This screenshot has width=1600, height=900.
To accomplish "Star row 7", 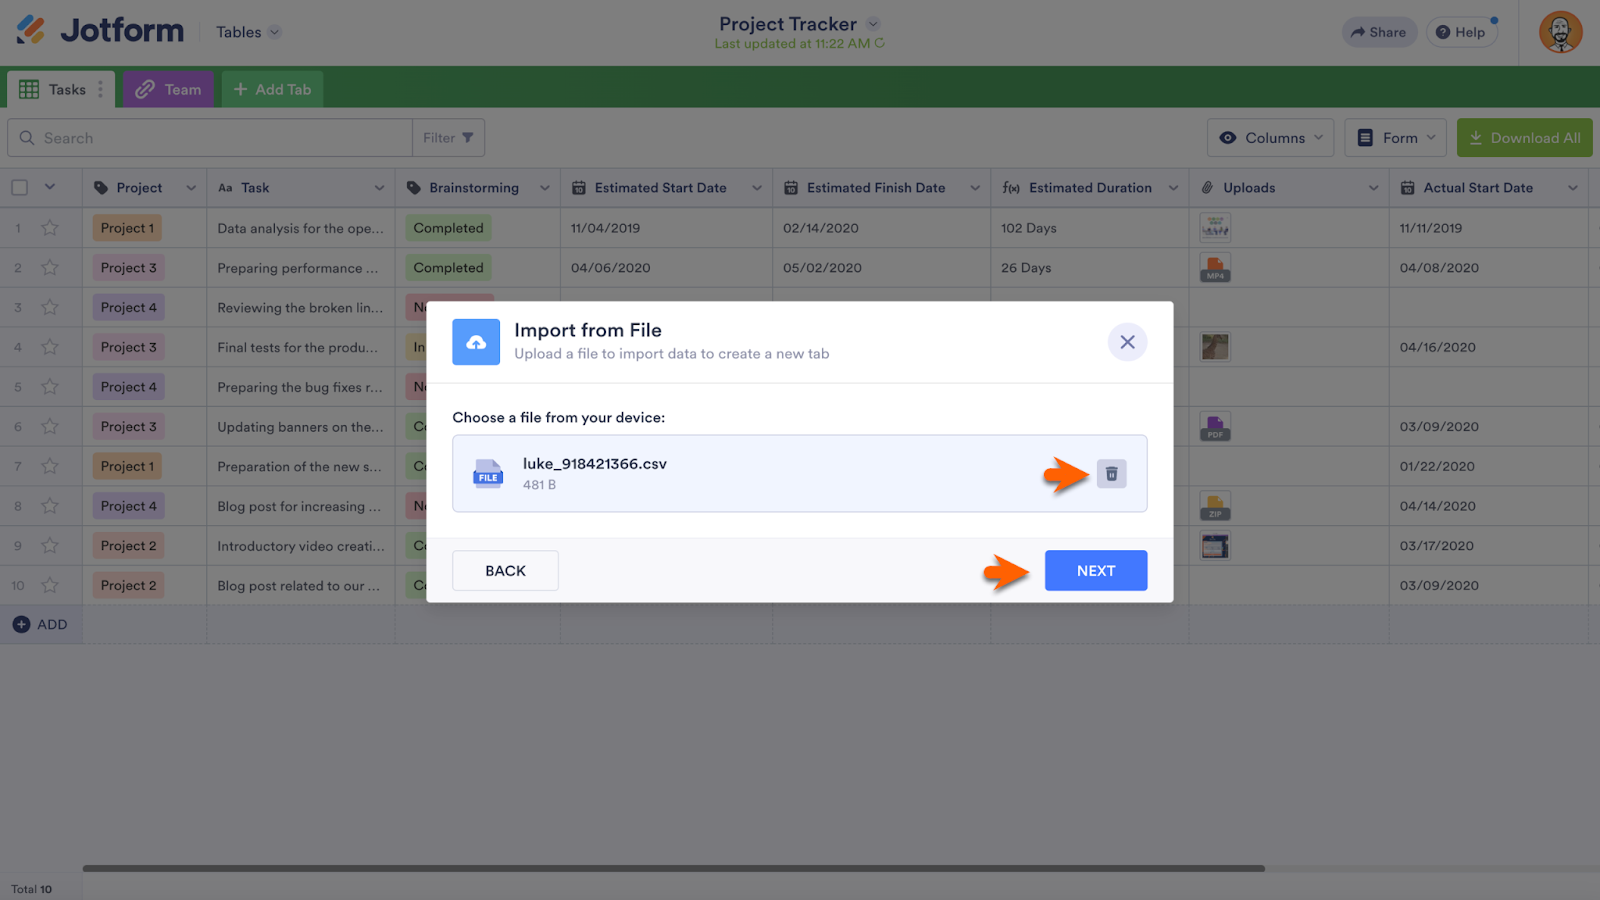I will (x=50, y=466).
